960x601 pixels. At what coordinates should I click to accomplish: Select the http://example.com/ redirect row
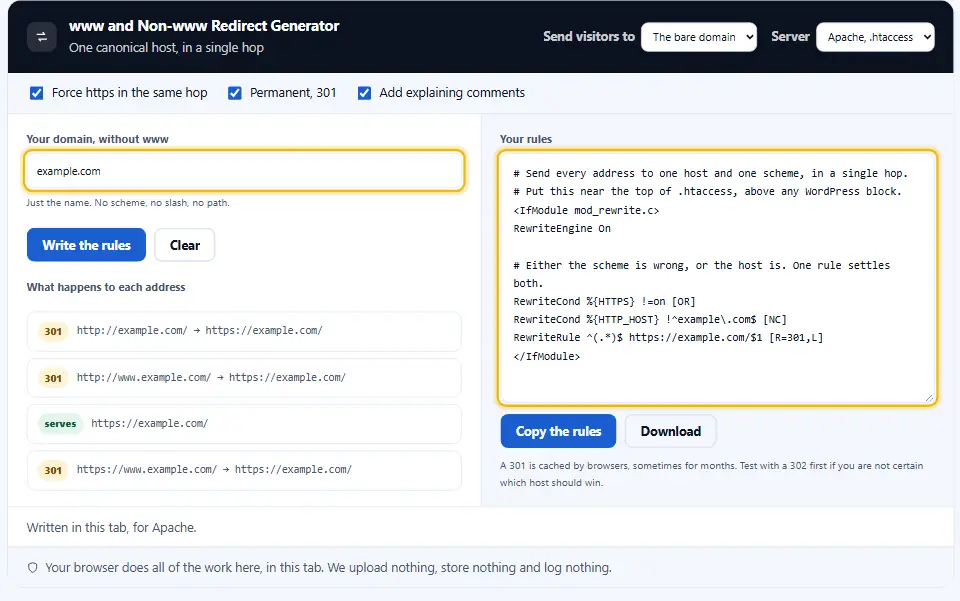244,331
